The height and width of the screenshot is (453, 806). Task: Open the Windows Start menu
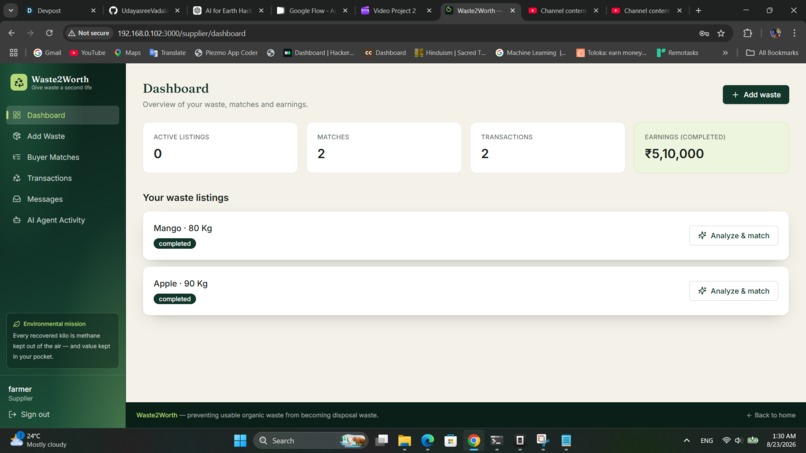[240, 441]
